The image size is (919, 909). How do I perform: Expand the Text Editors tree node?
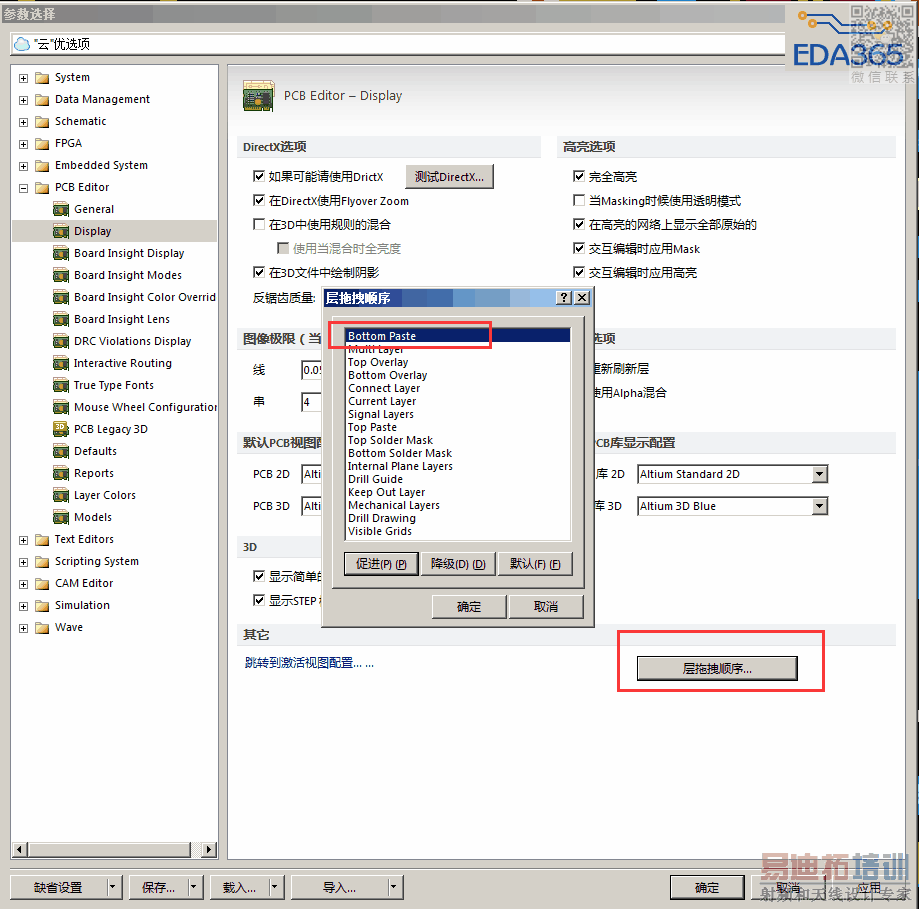tap(23, 540)
